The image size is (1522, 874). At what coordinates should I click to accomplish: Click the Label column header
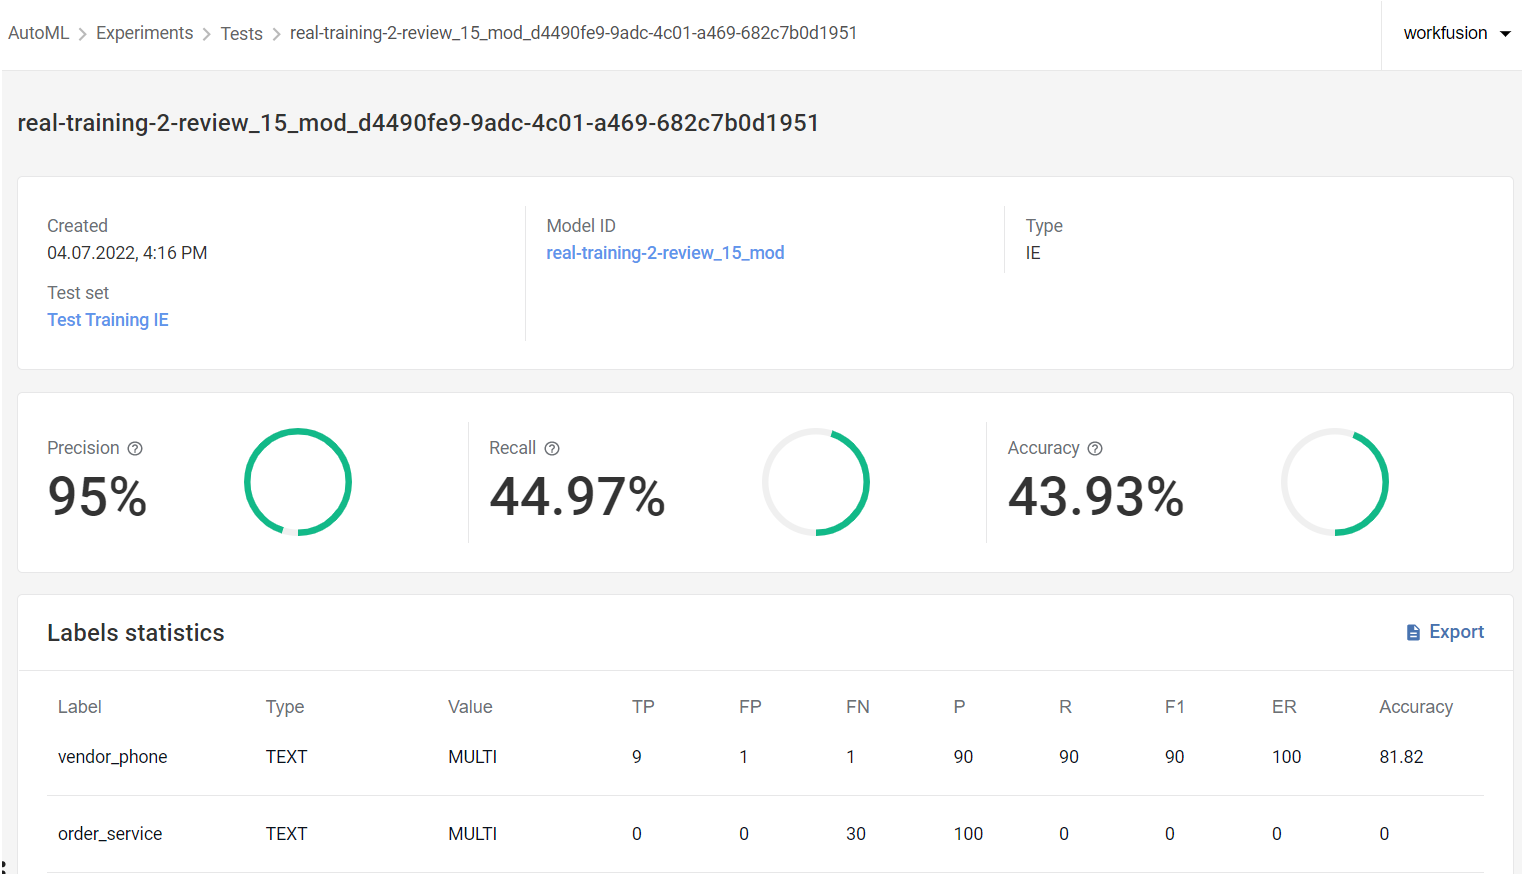(80, 707)
